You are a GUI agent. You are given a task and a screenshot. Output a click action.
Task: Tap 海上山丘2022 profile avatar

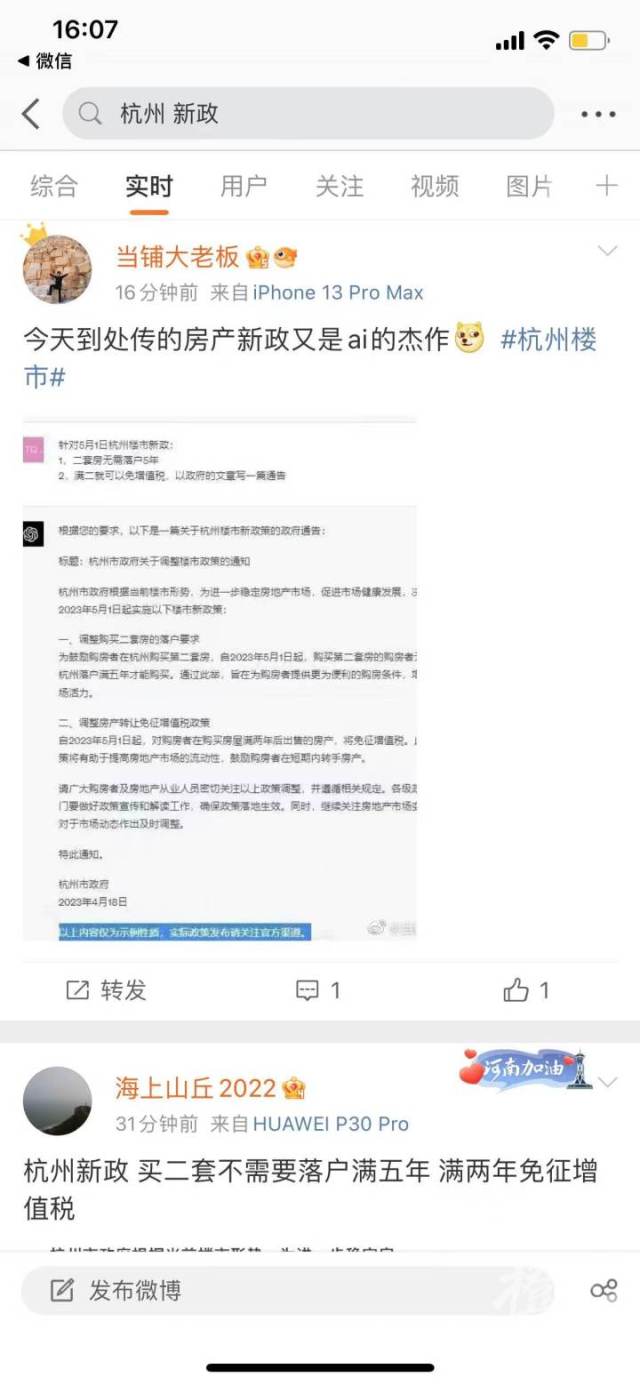point(57,1101)
